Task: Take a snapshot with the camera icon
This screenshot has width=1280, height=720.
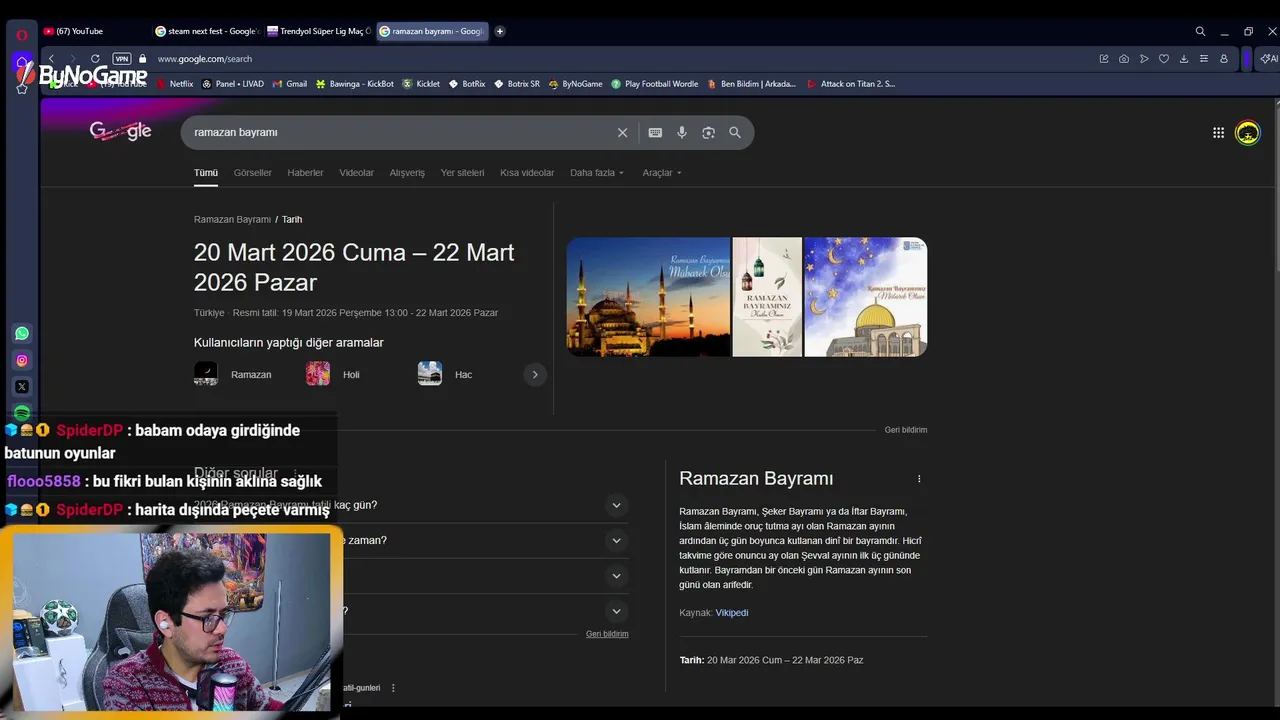Action: [1124, 59]
